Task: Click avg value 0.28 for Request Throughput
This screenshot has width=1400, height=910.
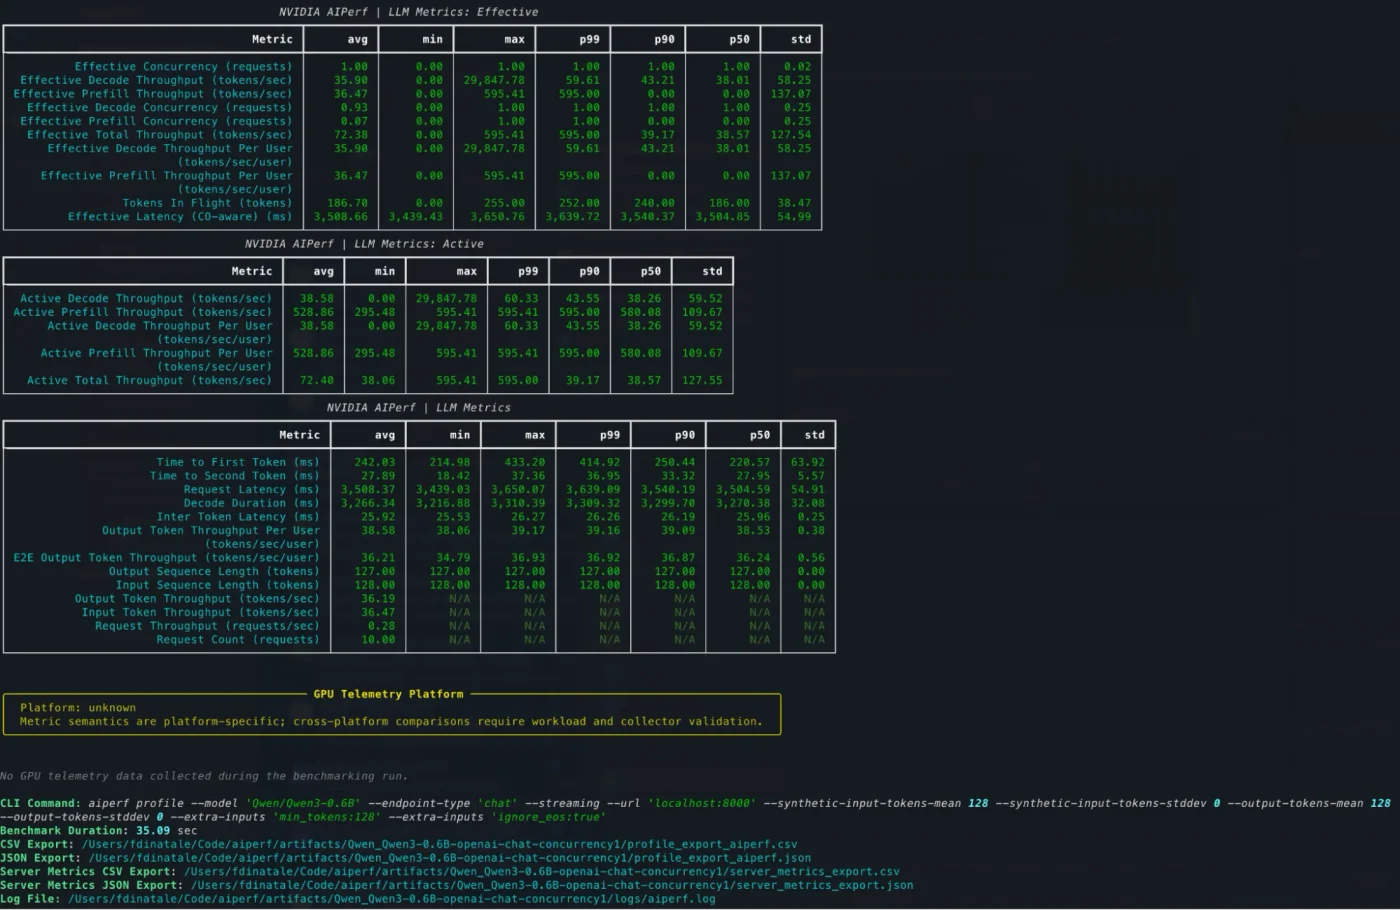Action: (x=382, y=626)
